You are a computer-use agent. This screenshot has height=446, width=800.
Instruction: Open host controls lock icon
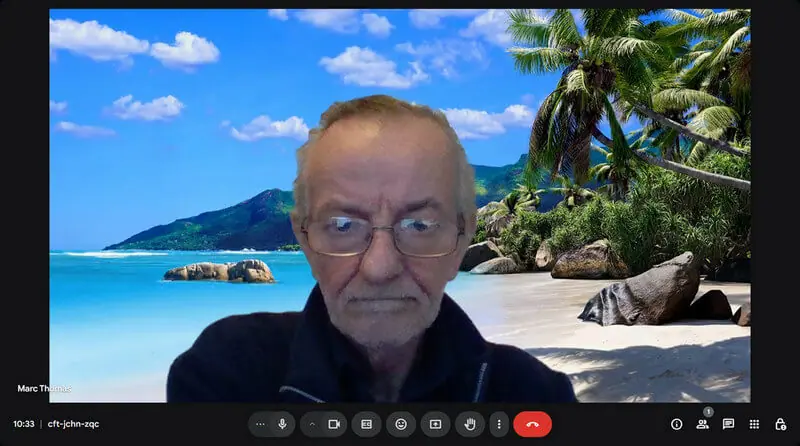pyautogui.click(x=780, y=424)
